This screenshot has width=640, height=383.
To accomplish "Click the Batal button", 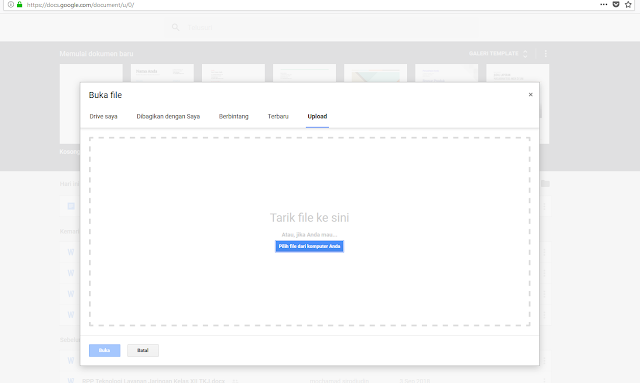I will (x=143, y=350).
